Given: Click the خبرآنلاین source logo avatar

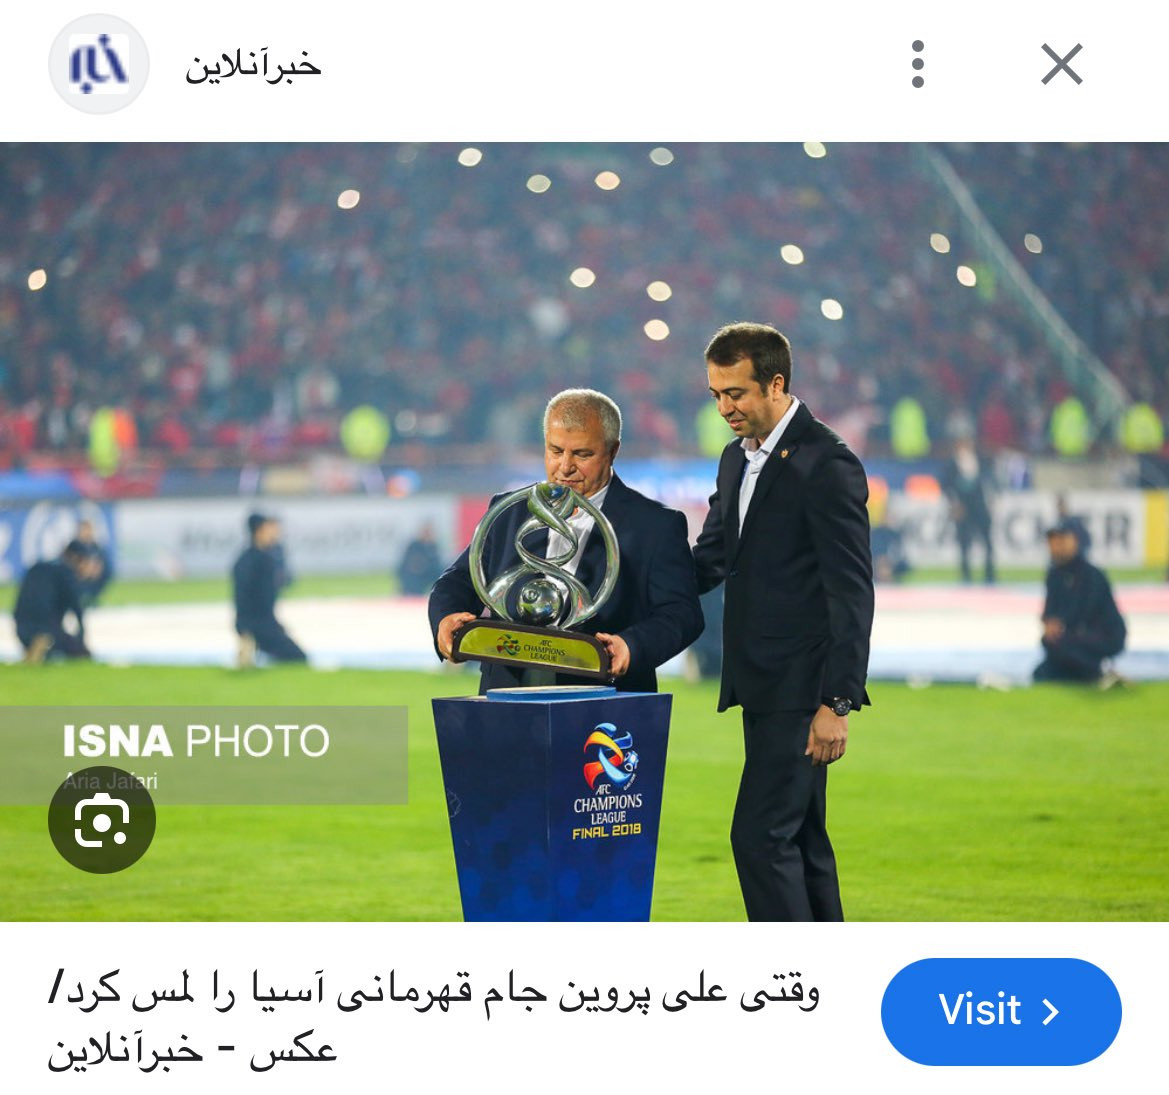Looking at the screenshot, I should tap(98, 64).
